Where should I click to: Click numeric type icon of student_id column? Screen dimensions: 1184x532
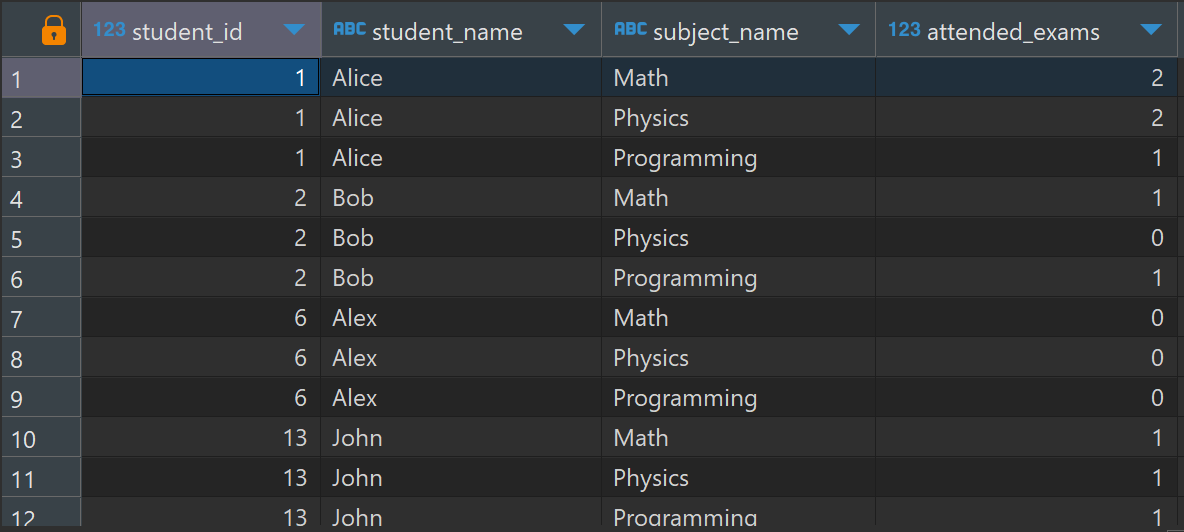point(109,30)
